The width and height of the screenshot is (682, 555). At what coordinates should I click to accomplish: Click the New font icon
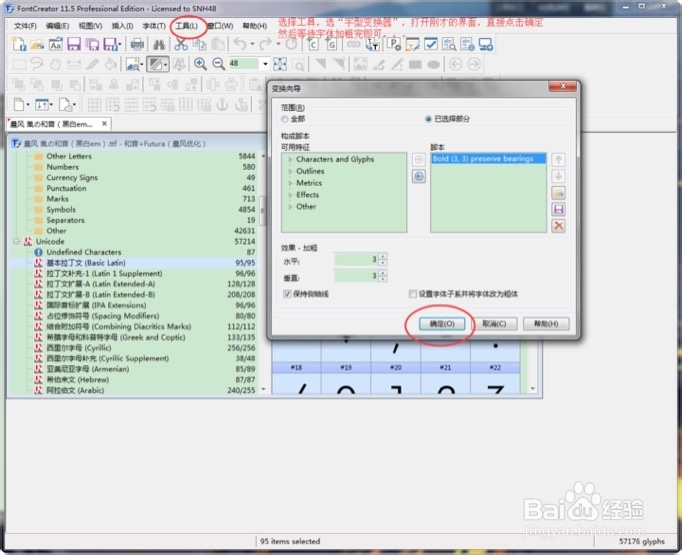click(19, 44)
